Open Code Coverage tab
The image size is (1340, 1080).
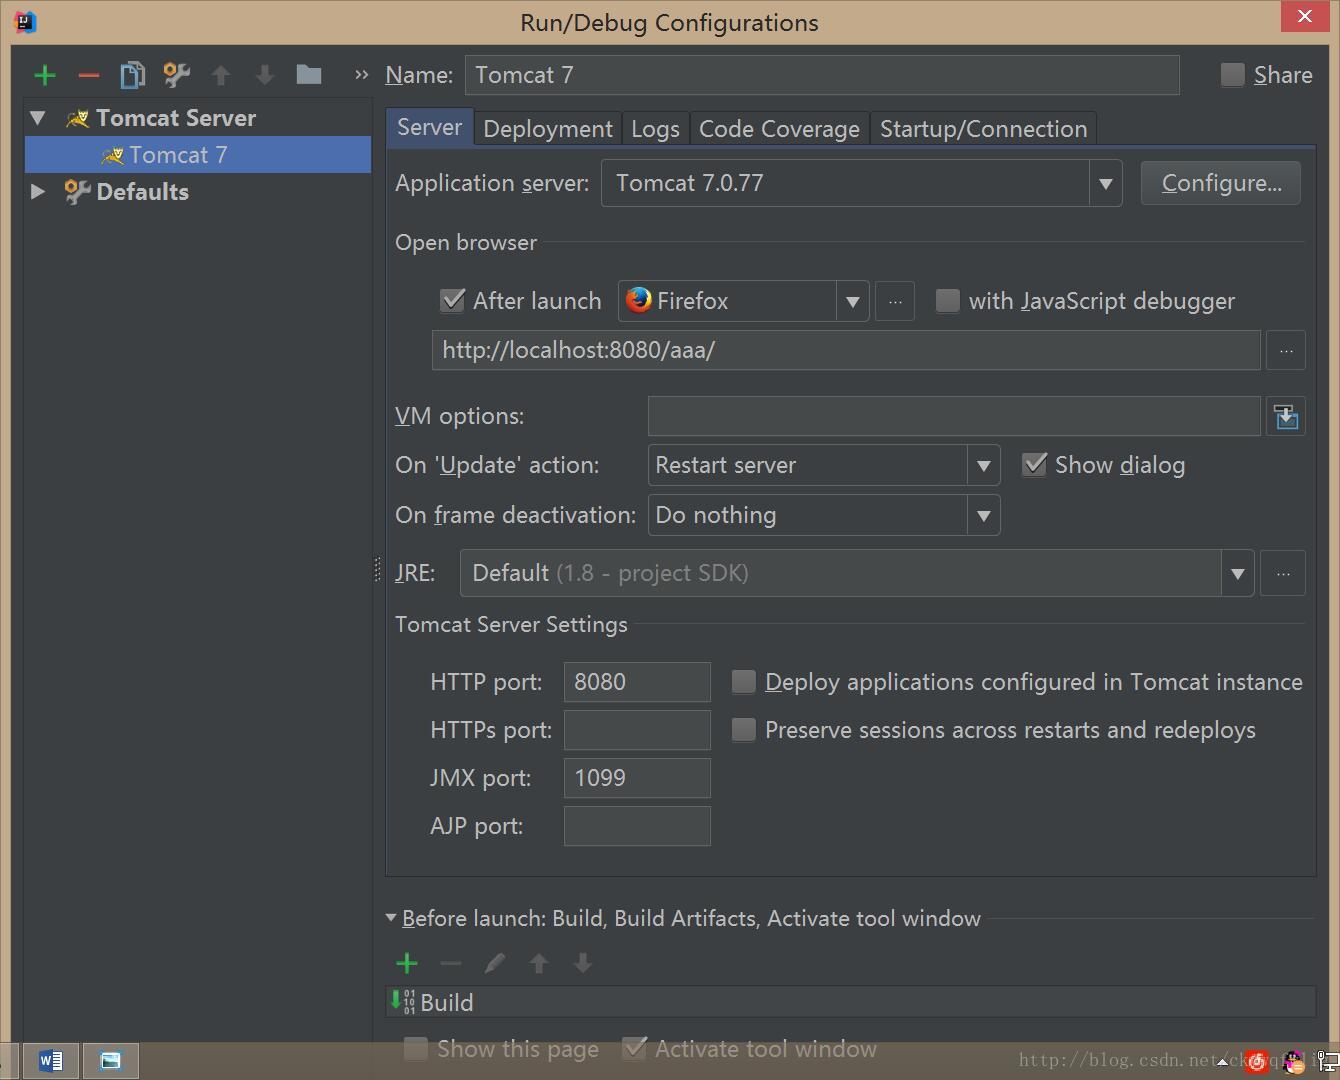(x=779, y=129)
